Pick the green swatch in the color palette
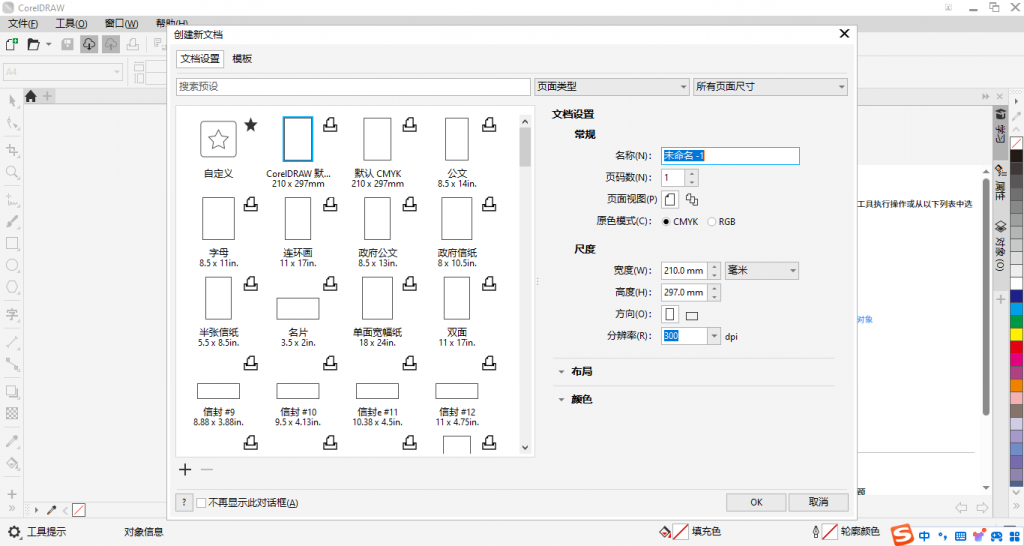Screen dimensions: 1024x546 pos(1016,321)
